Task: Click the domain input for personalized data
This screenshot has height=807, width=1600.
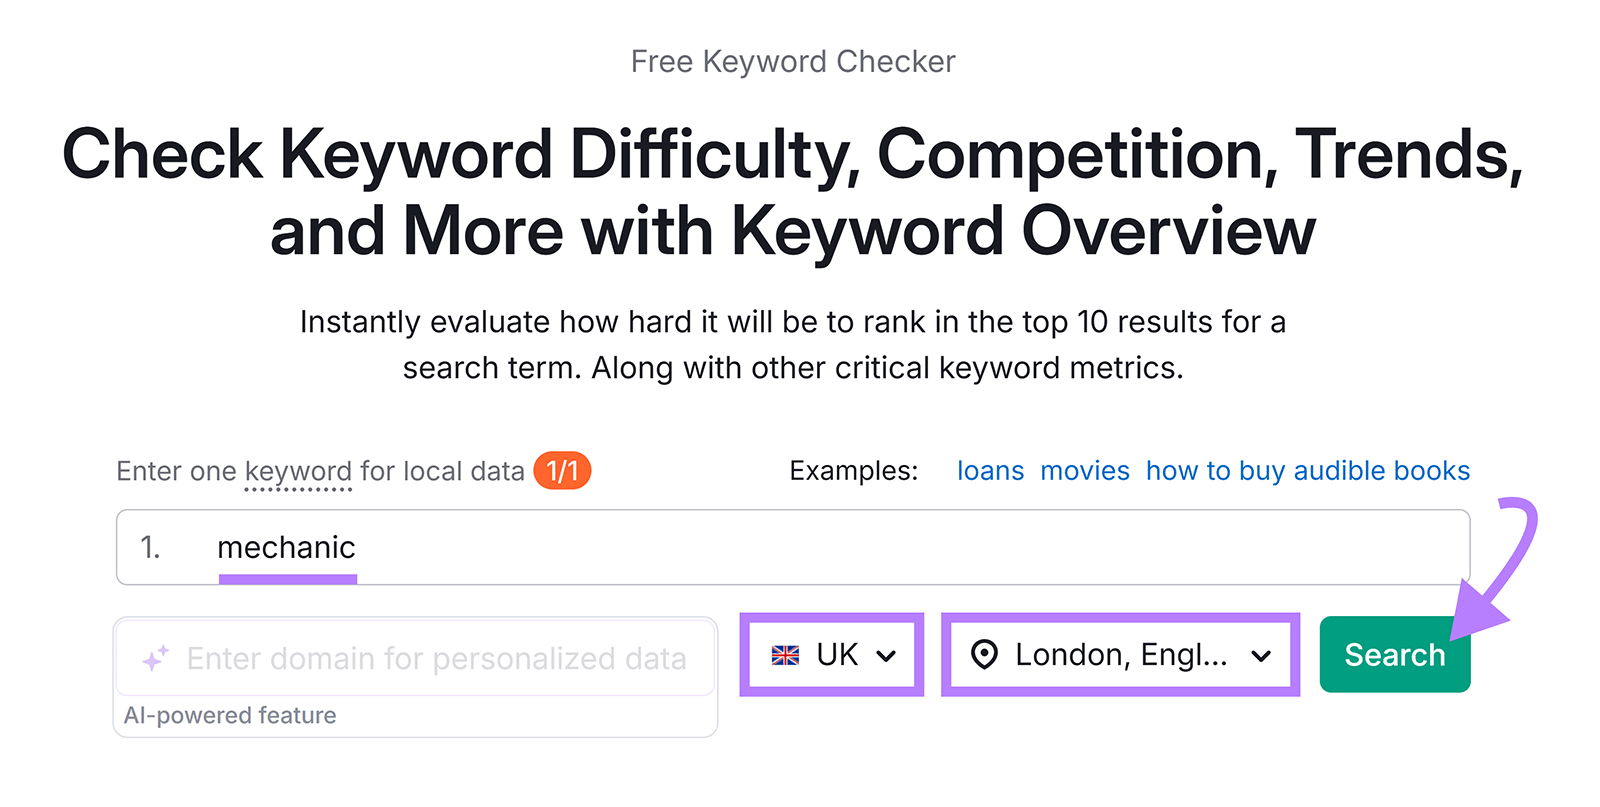Action: (417, 658)
